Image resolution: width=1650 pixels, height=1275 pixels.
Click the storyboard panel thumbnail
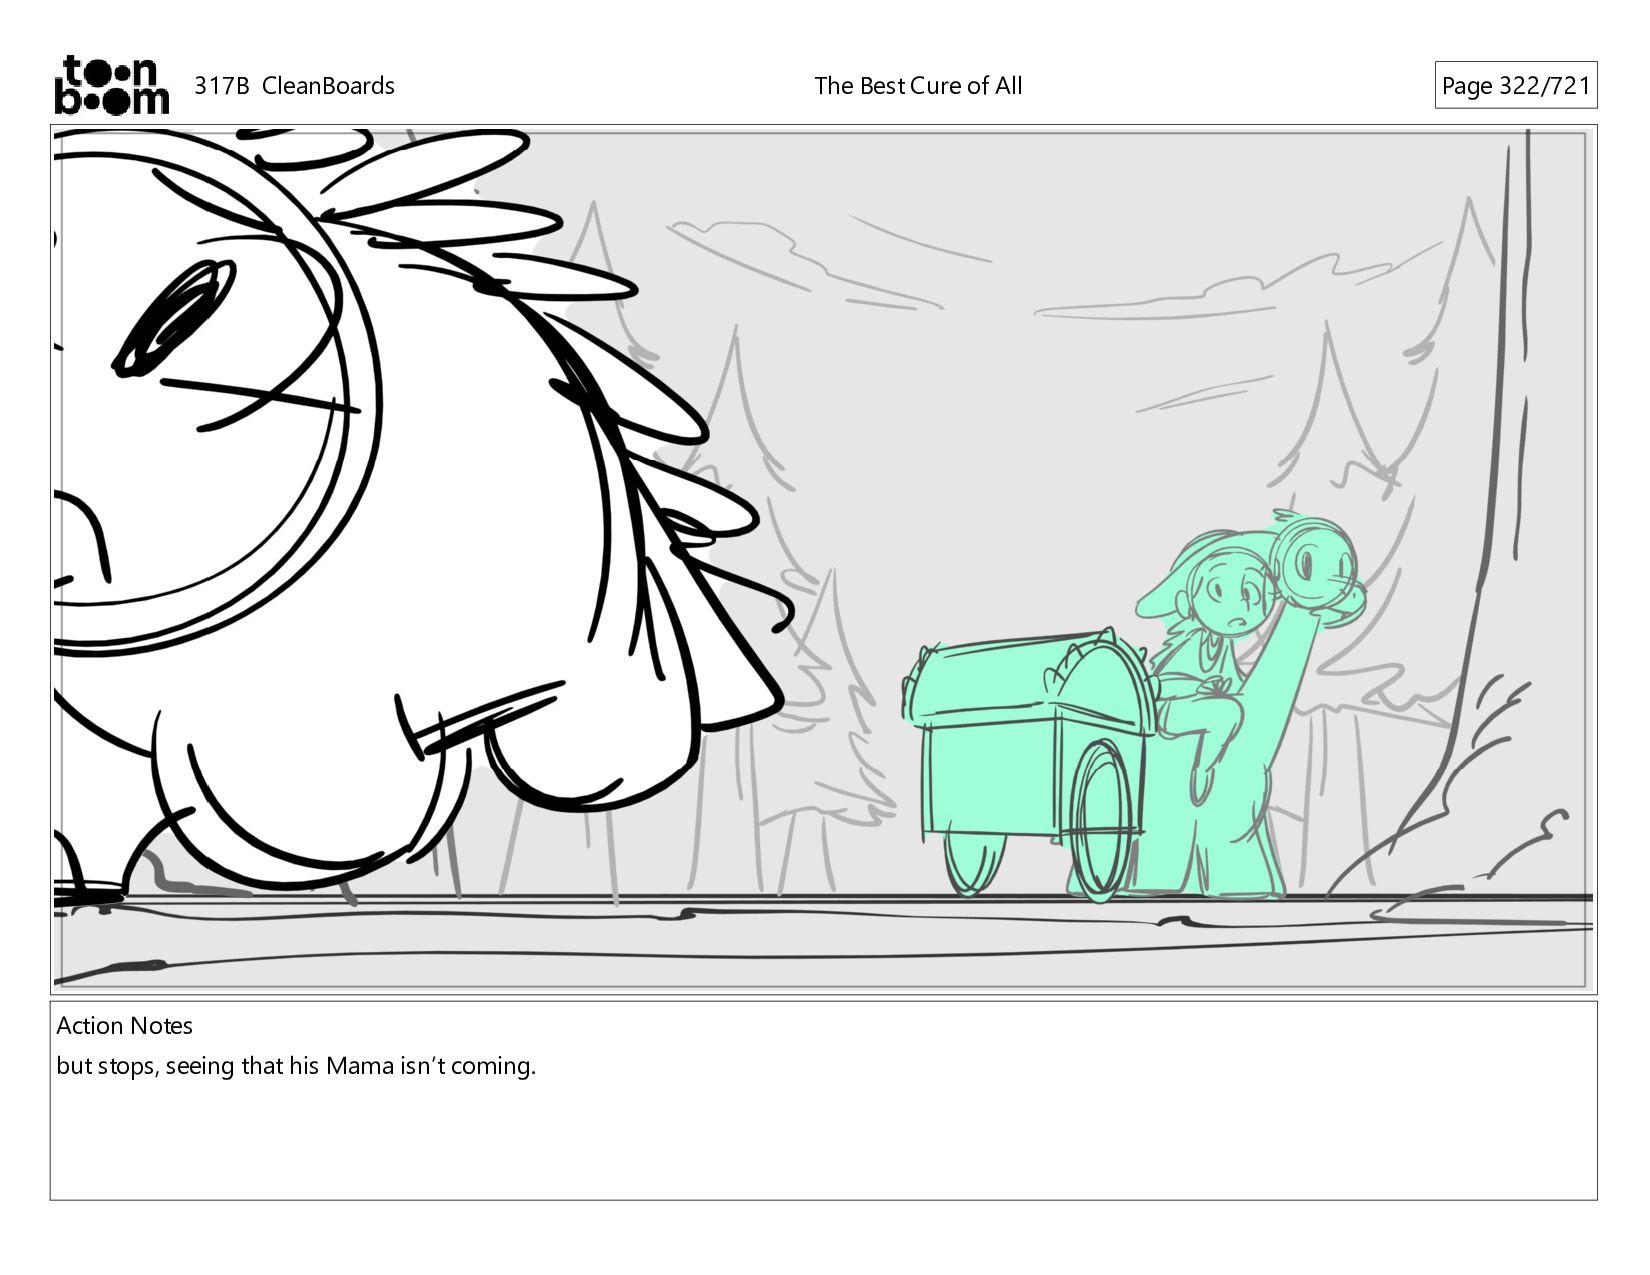coord(823,559)
